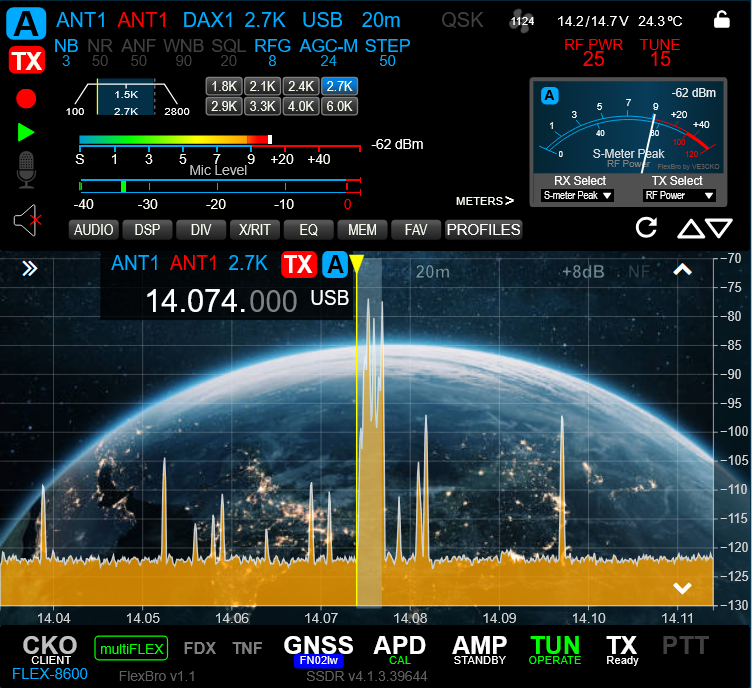The image size is (752, 688).
Task: Toggle FDX full duplex
Action: pos(200,648)
